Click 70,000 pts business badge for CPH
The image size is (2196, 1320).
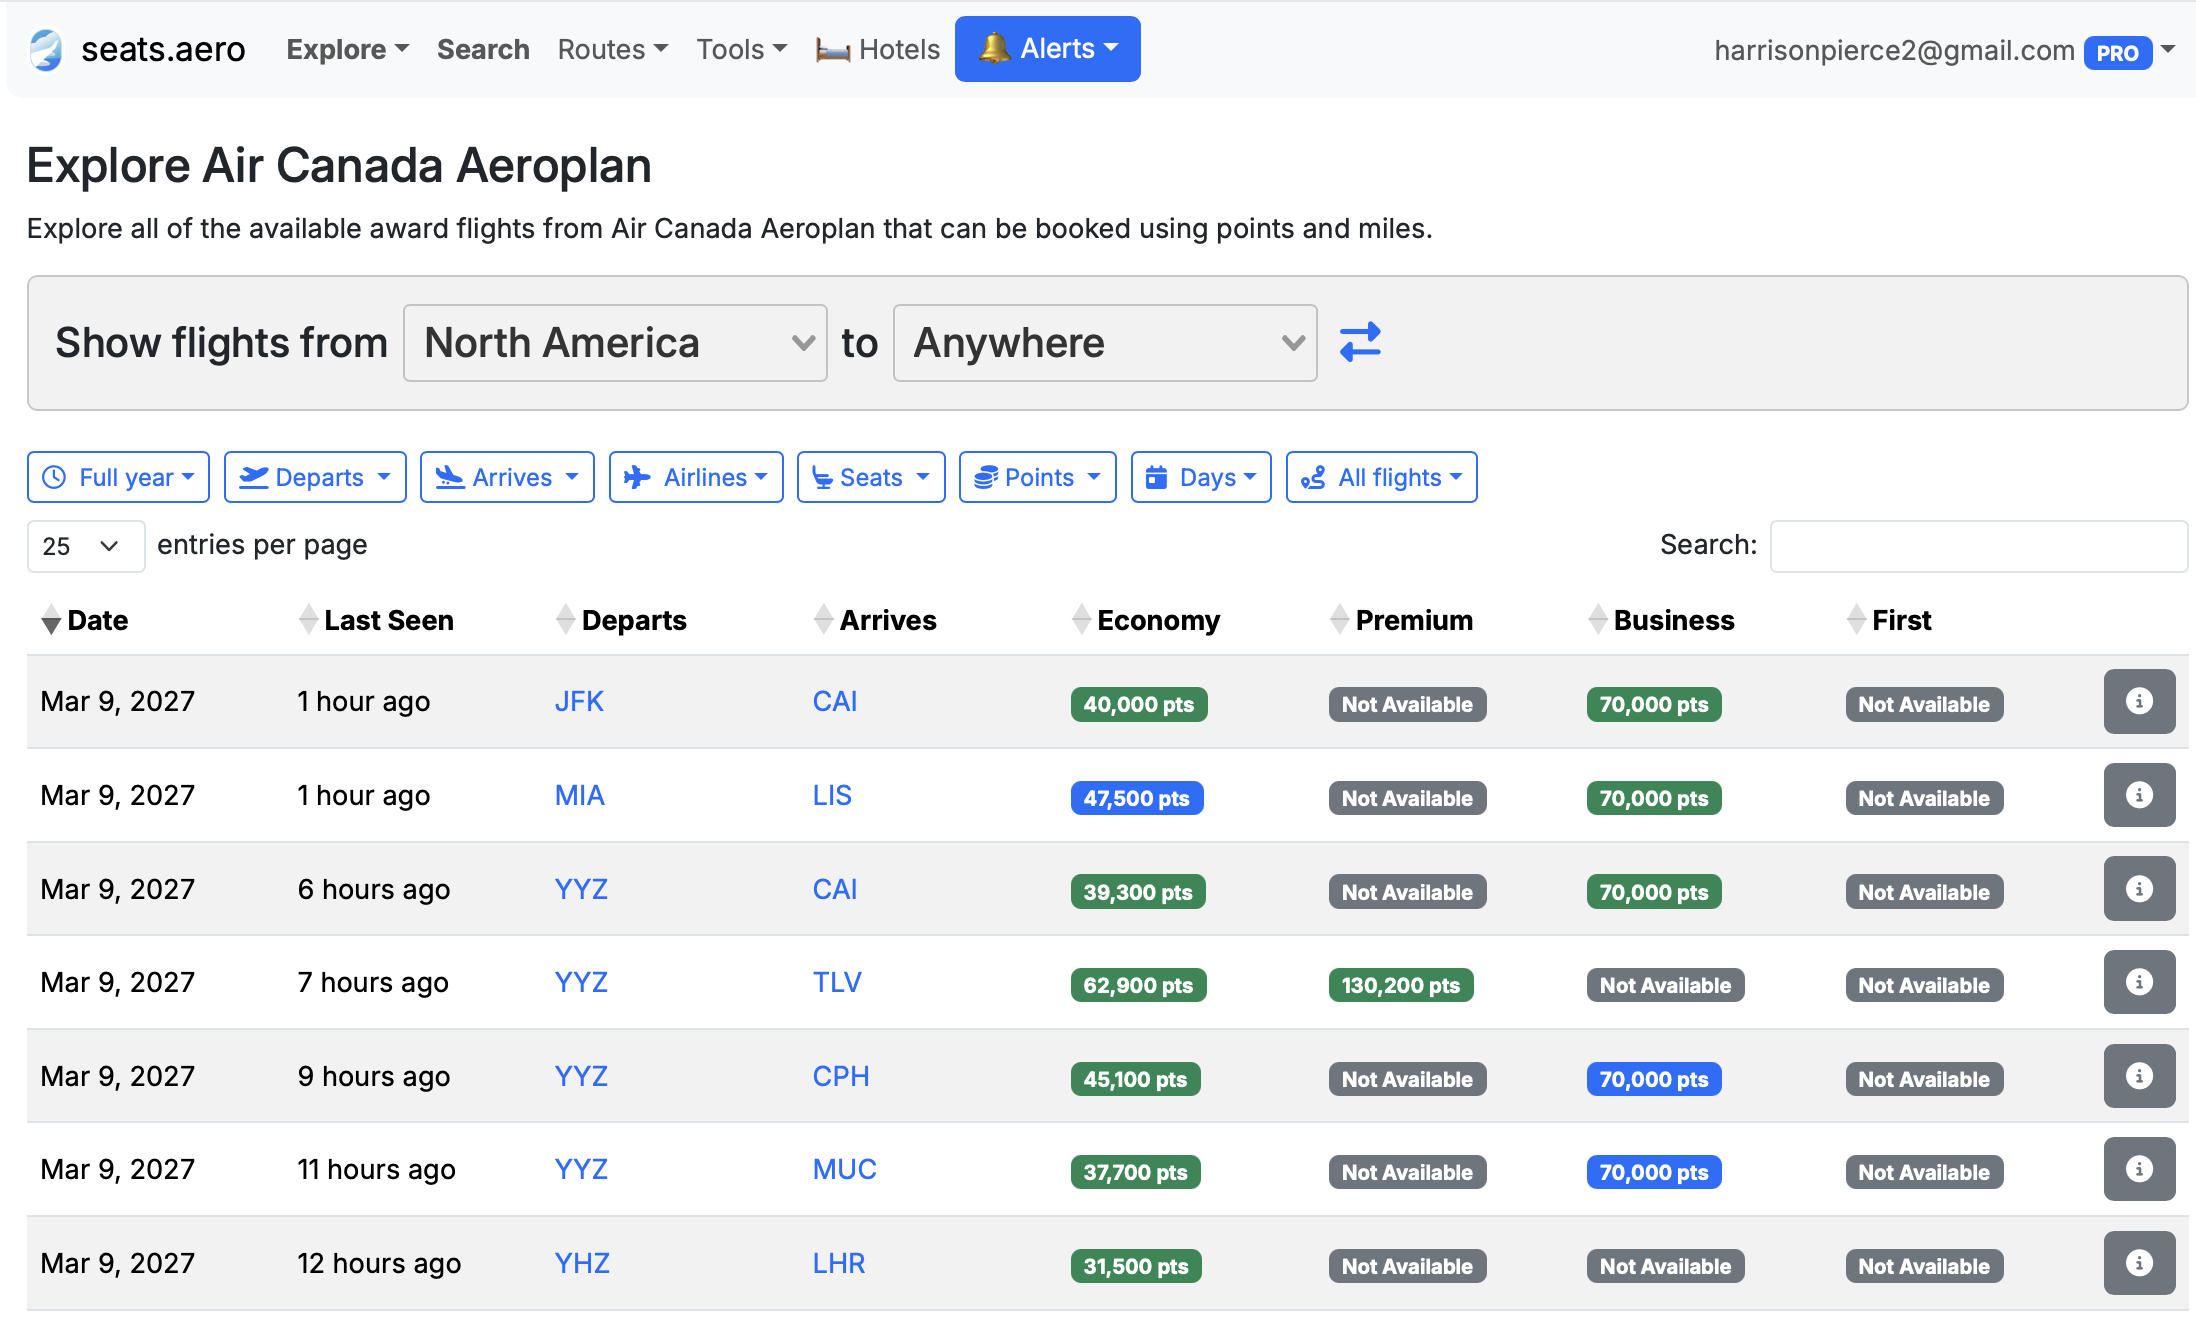(x=1654, y=1079)
